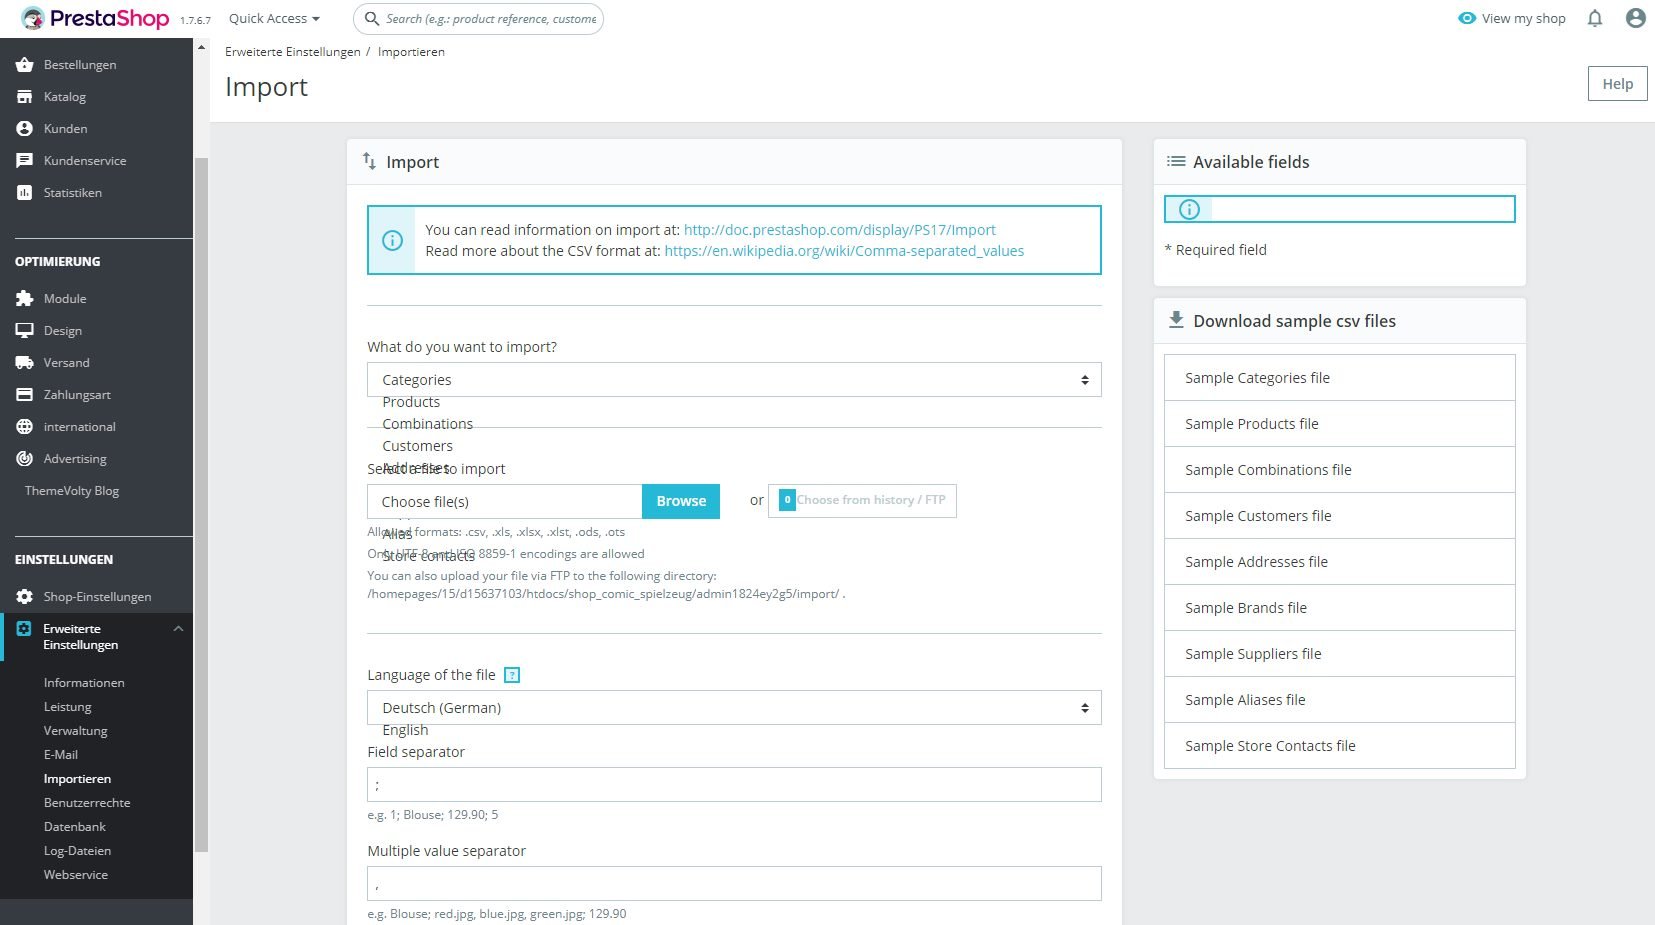Viewport: 1655px width, 925px height.
Task: Click the Help button
Action: [1617, 84]
